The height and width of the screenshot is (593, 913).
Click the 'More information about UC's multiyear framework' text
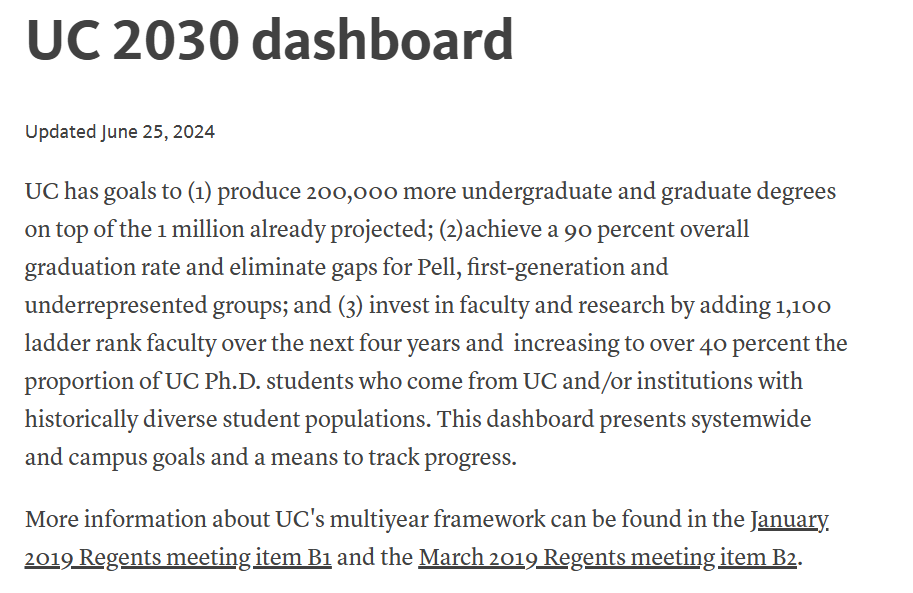tap(285, 519)
